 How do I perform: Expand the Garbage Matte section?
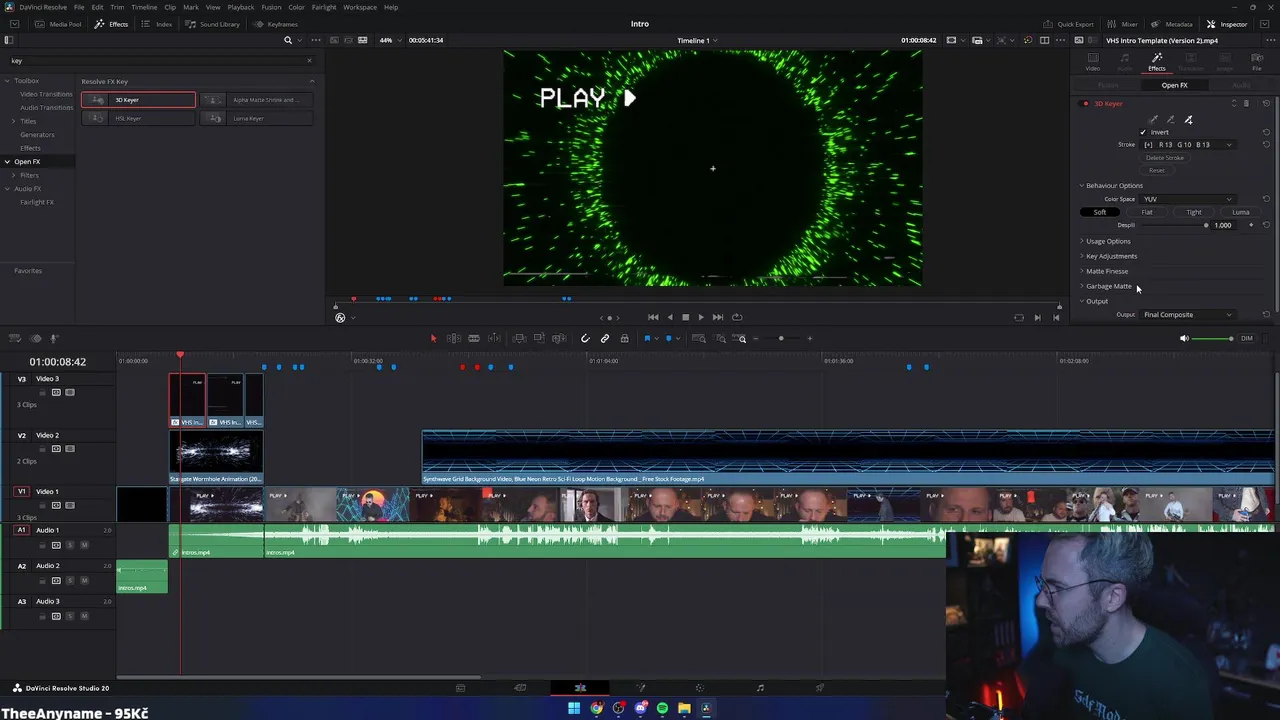click(1109, 286)
